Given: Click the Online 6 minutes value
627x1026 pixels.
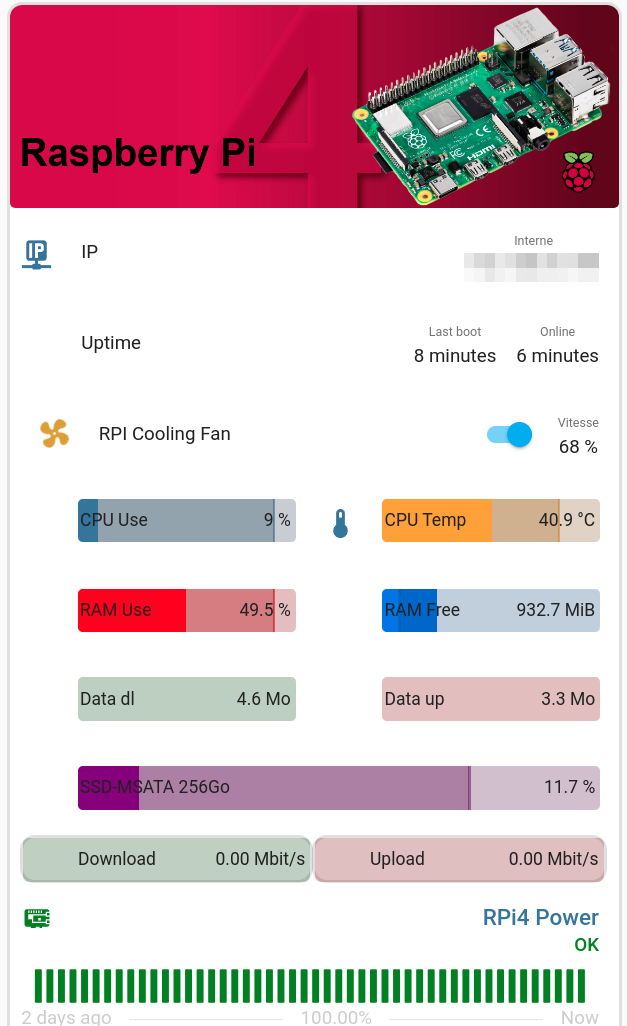Looking at the screenshot, I should click(x=558, y=356).
